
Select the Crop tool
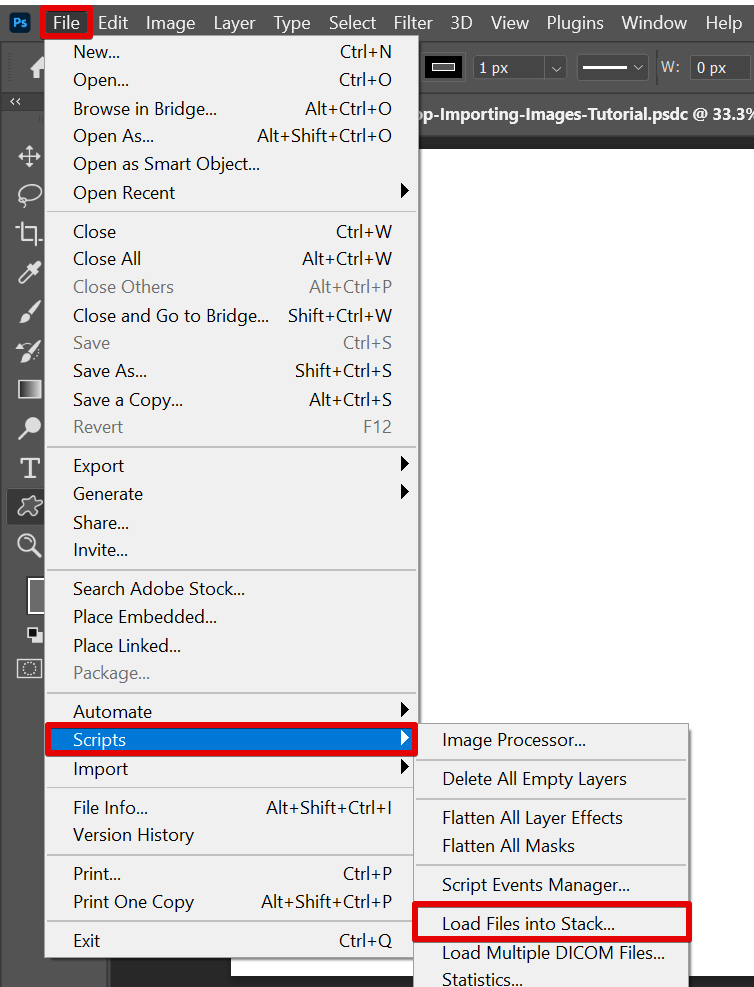[29, 234]
